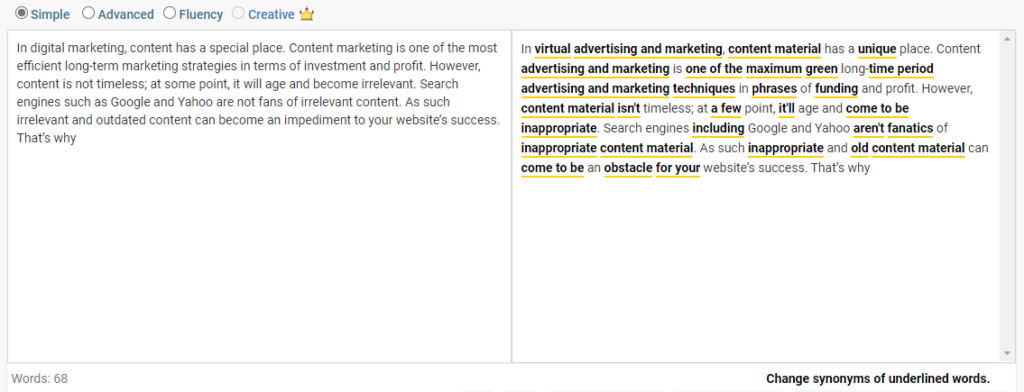Open synonyms for underlined word "virtual"
1024x392 pixels.
tap(552, 49)
